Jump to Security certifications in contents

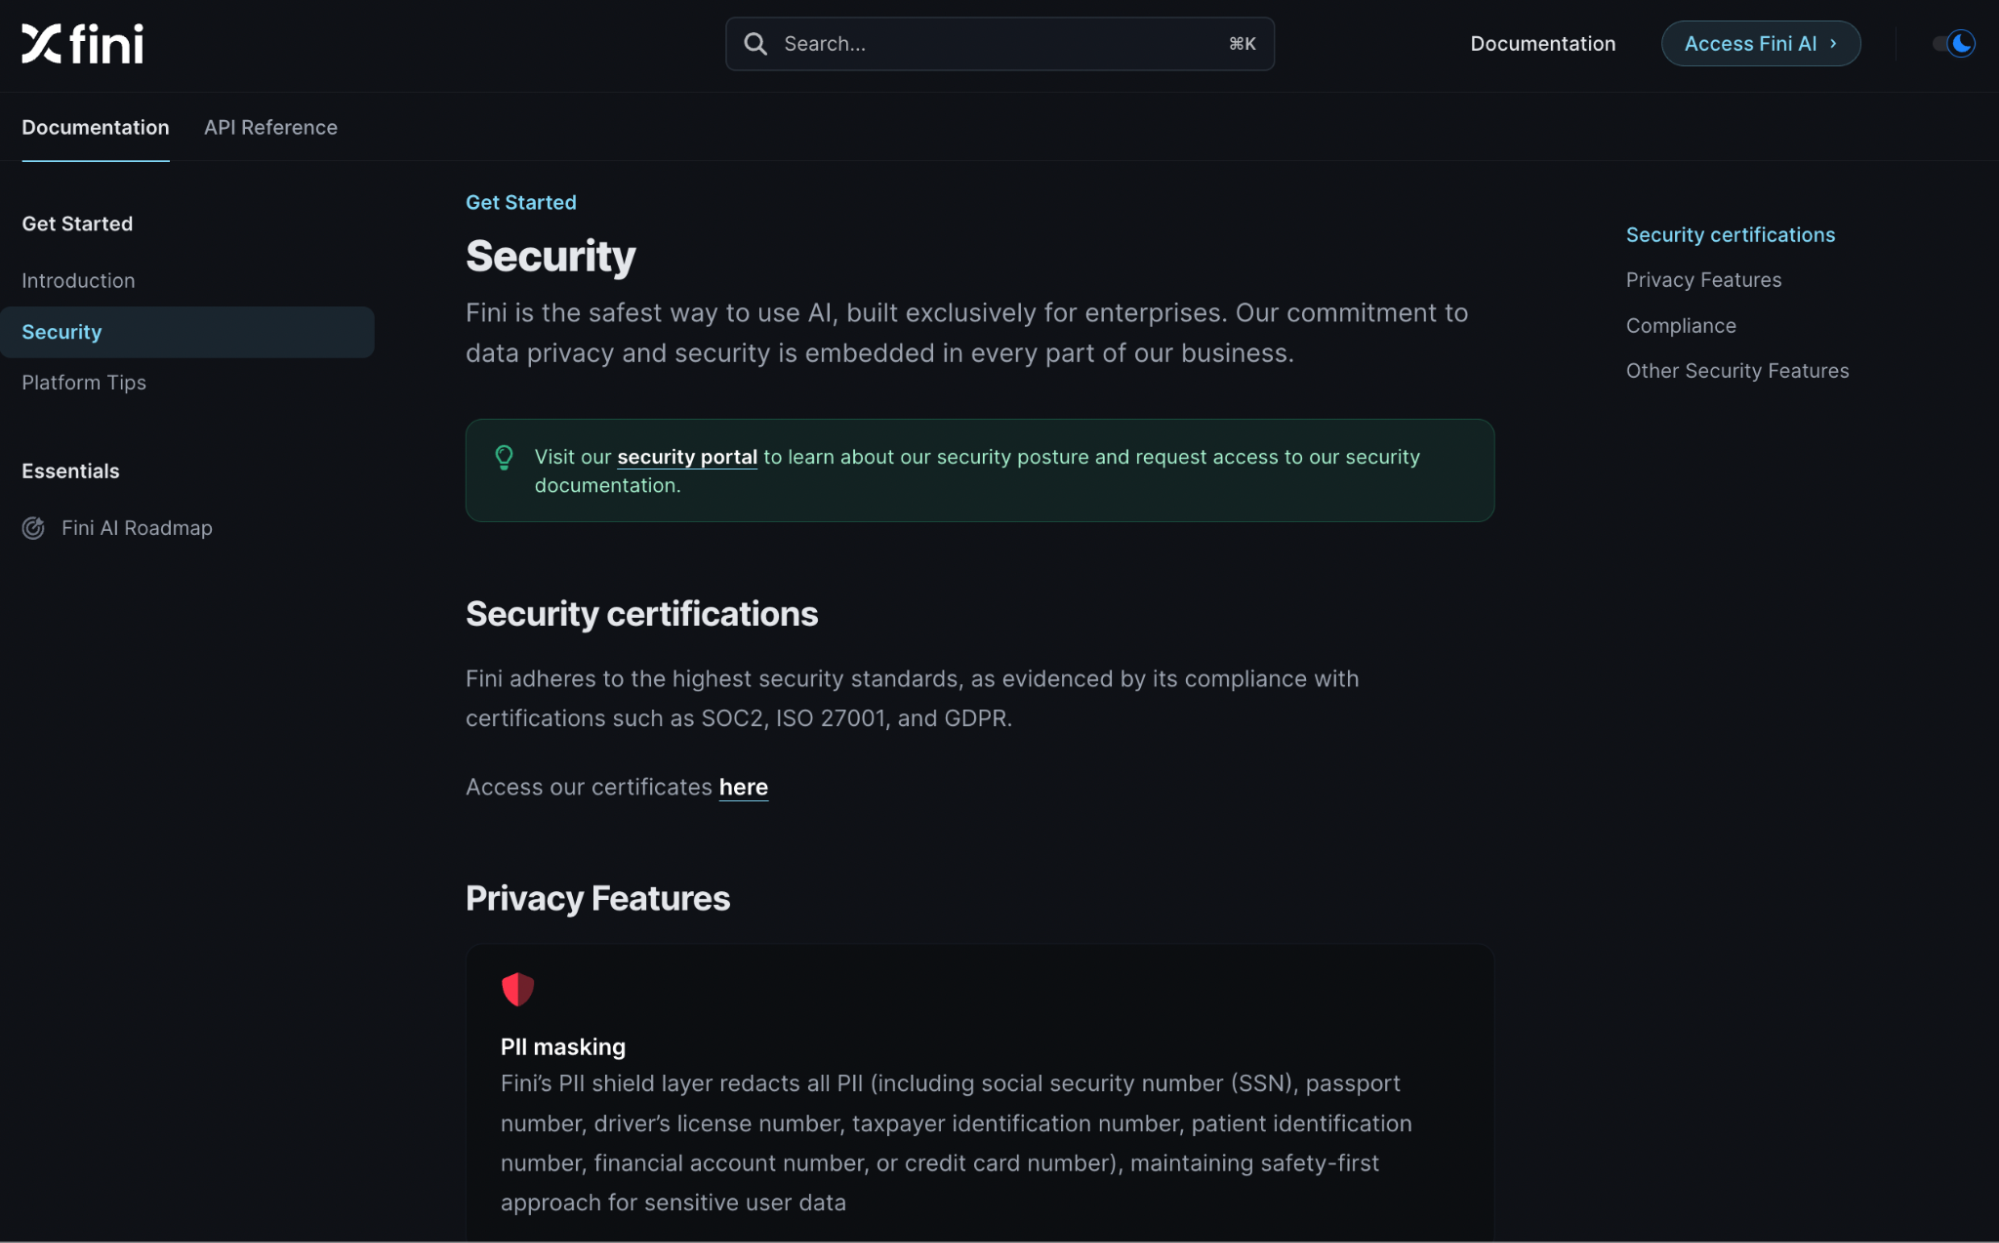coord(1731,235)
